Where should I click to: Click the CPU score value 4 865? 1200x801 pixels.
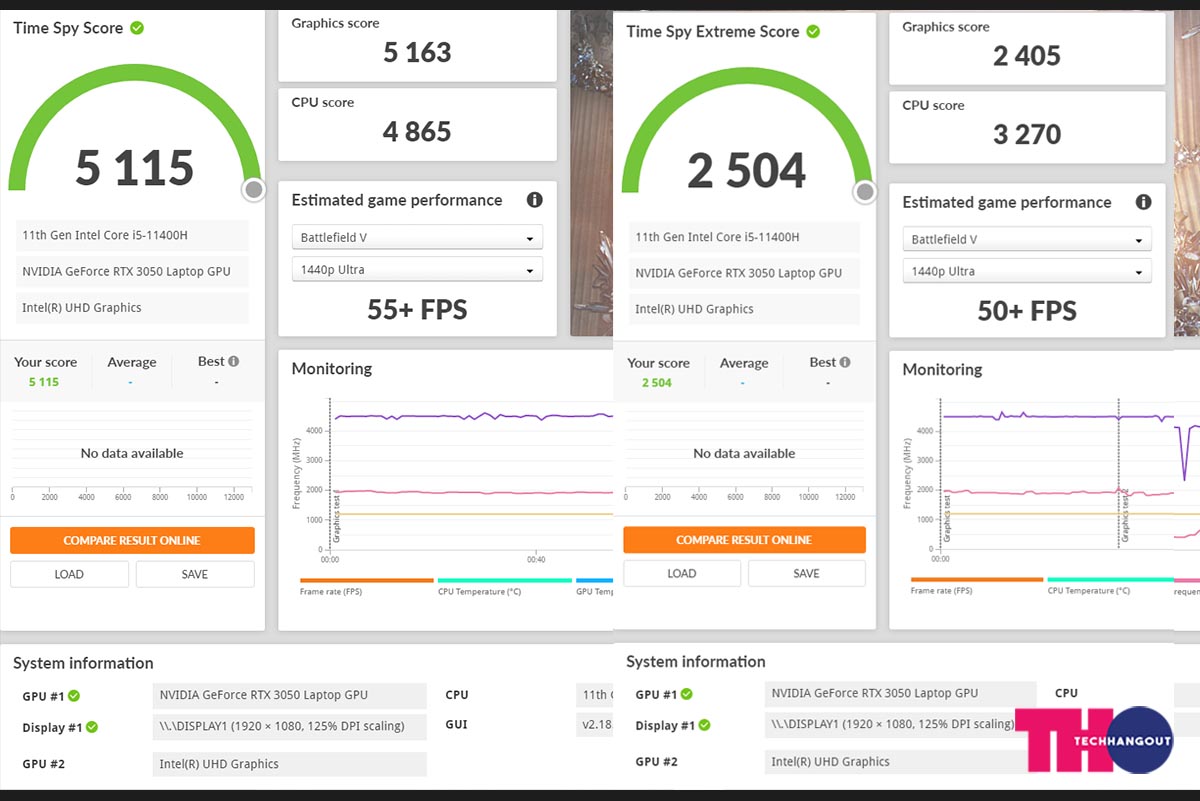417,131
